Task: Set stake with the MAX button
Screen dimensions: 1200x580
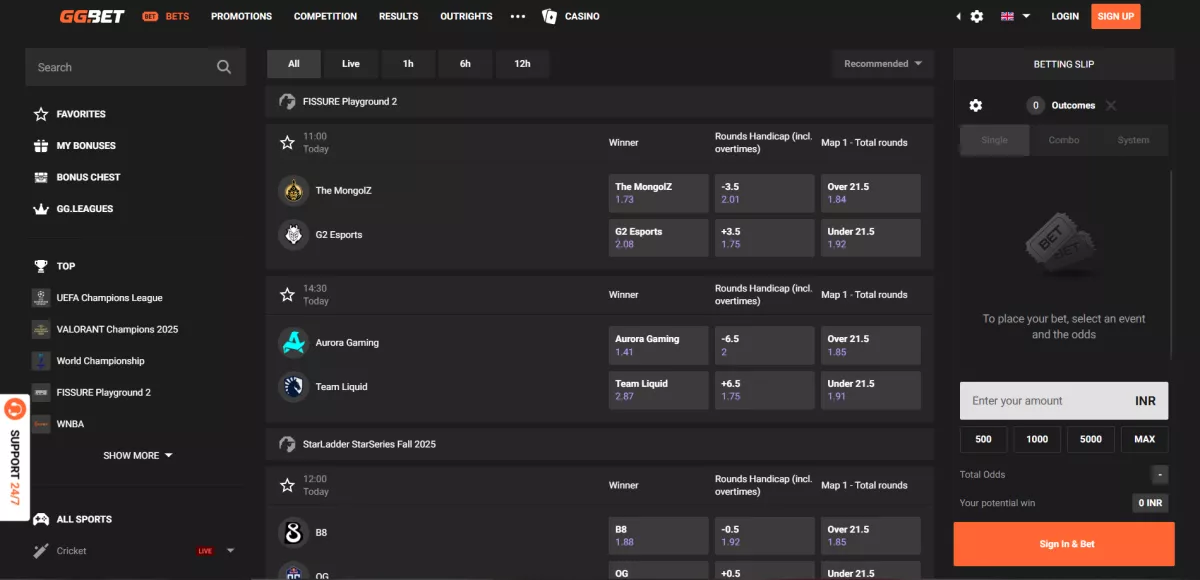Action: (x=1144, y=439)
